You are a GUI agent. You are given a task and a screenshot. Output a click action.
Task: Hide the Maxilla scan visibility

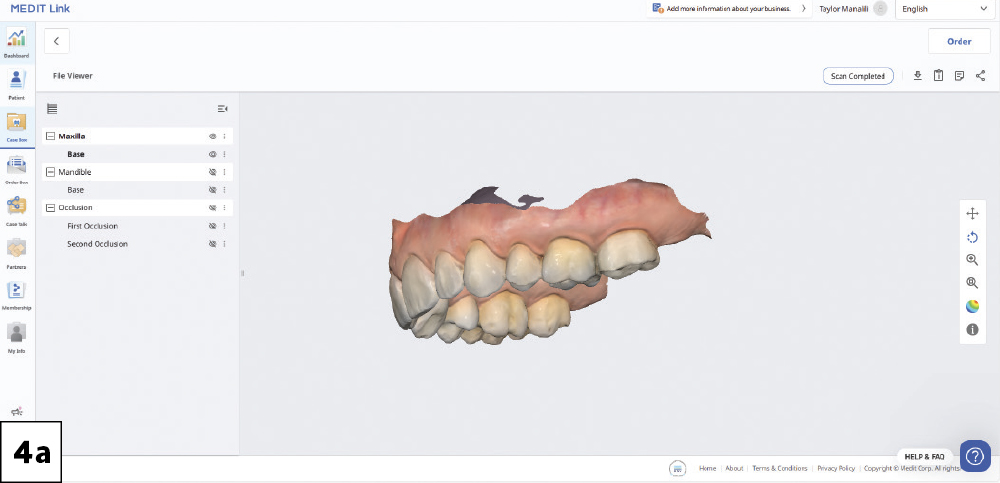point(212,136)
